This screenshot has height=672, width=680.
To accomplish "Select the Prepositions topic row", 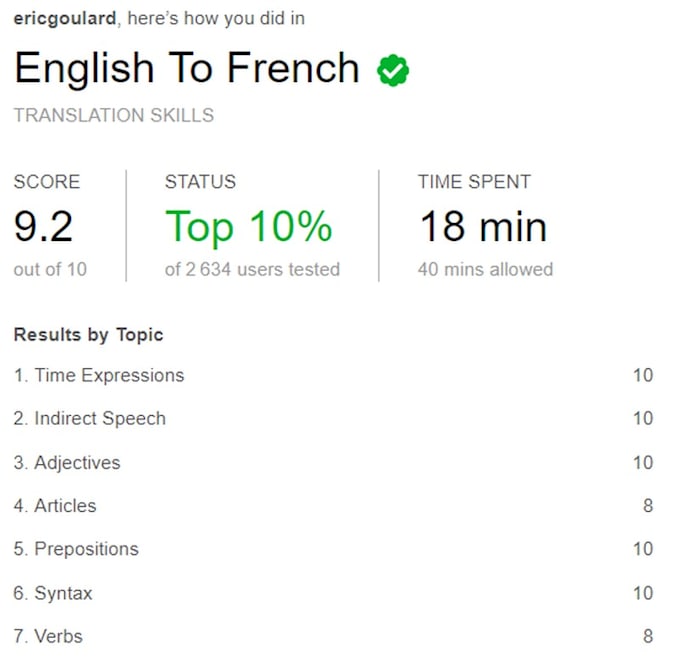I will (x=333, y=549).
